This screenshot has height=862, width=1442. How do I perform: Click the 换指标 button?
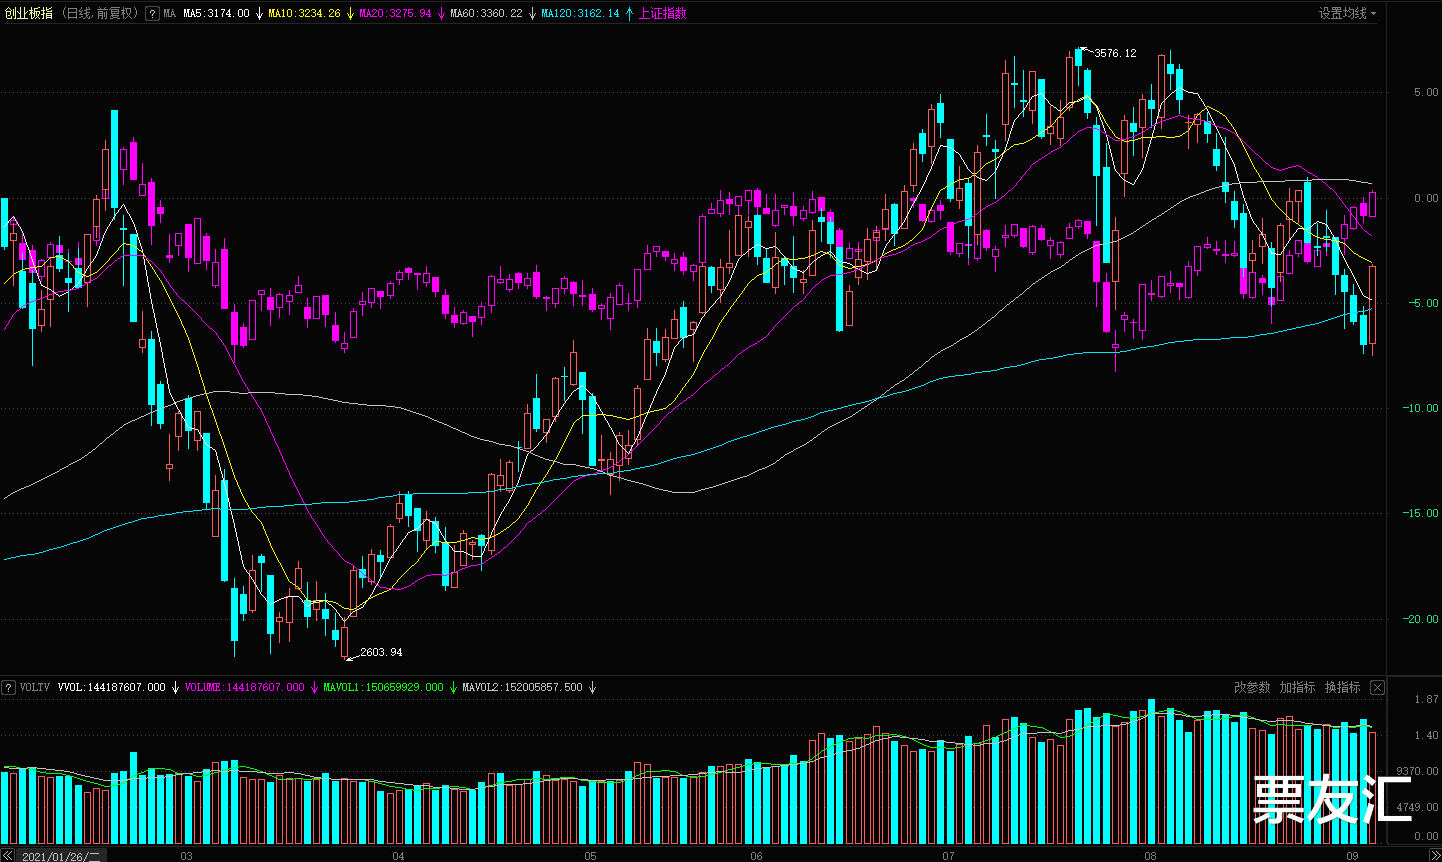click(x=1342, y=687)
